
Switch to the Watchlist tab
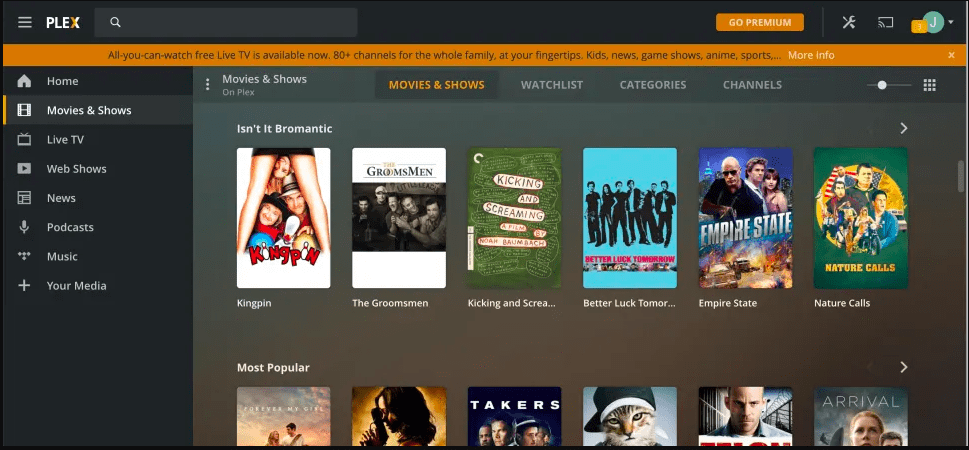coord(552,85)
